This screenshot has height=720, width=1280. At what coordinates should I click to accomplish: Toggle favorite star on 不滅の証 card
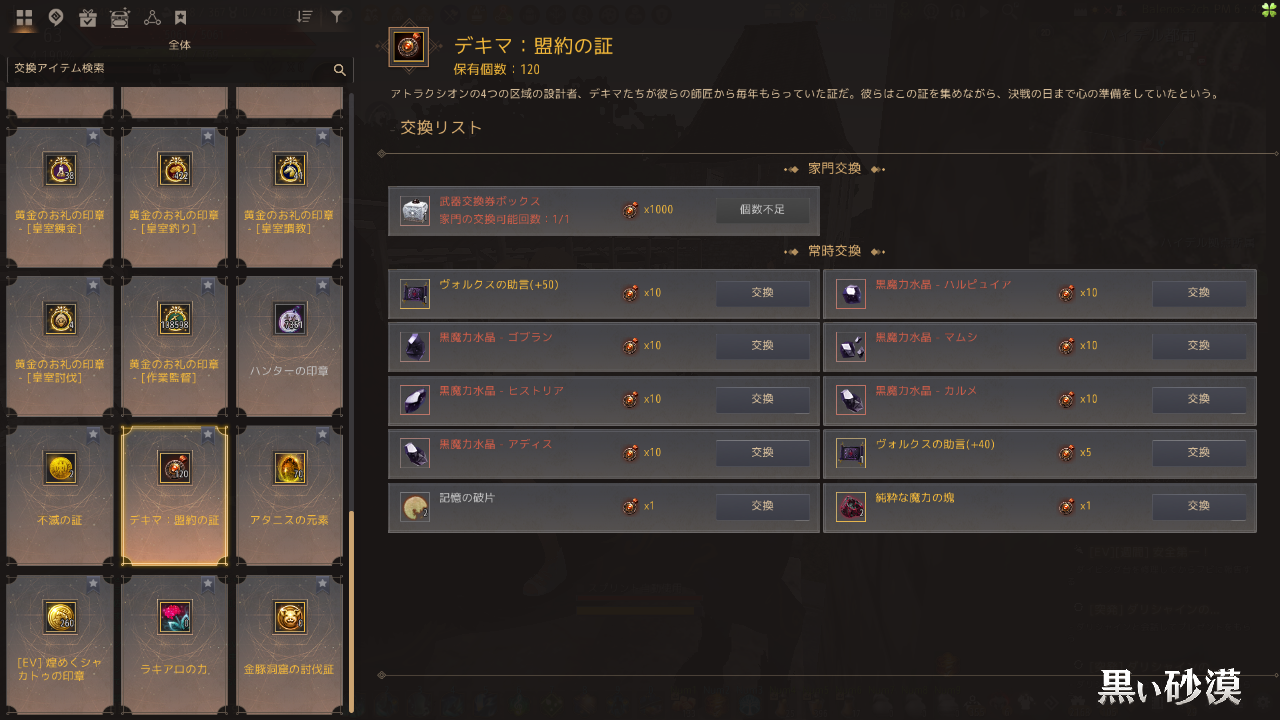pyautogui.click(x=93, y=435)
